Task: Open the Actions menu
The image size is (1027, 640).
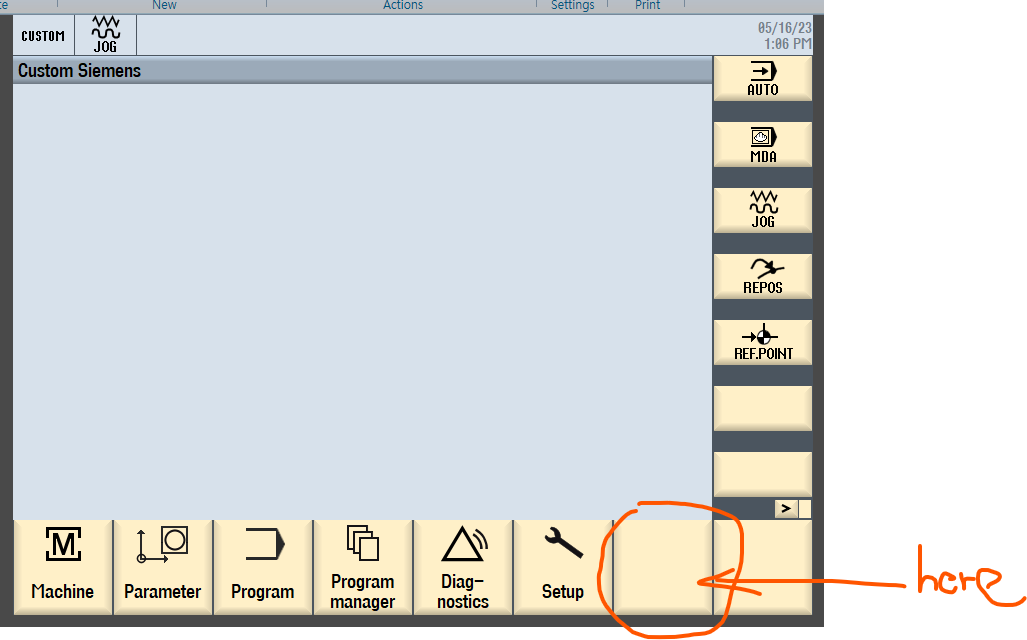Action: (403, 5)
